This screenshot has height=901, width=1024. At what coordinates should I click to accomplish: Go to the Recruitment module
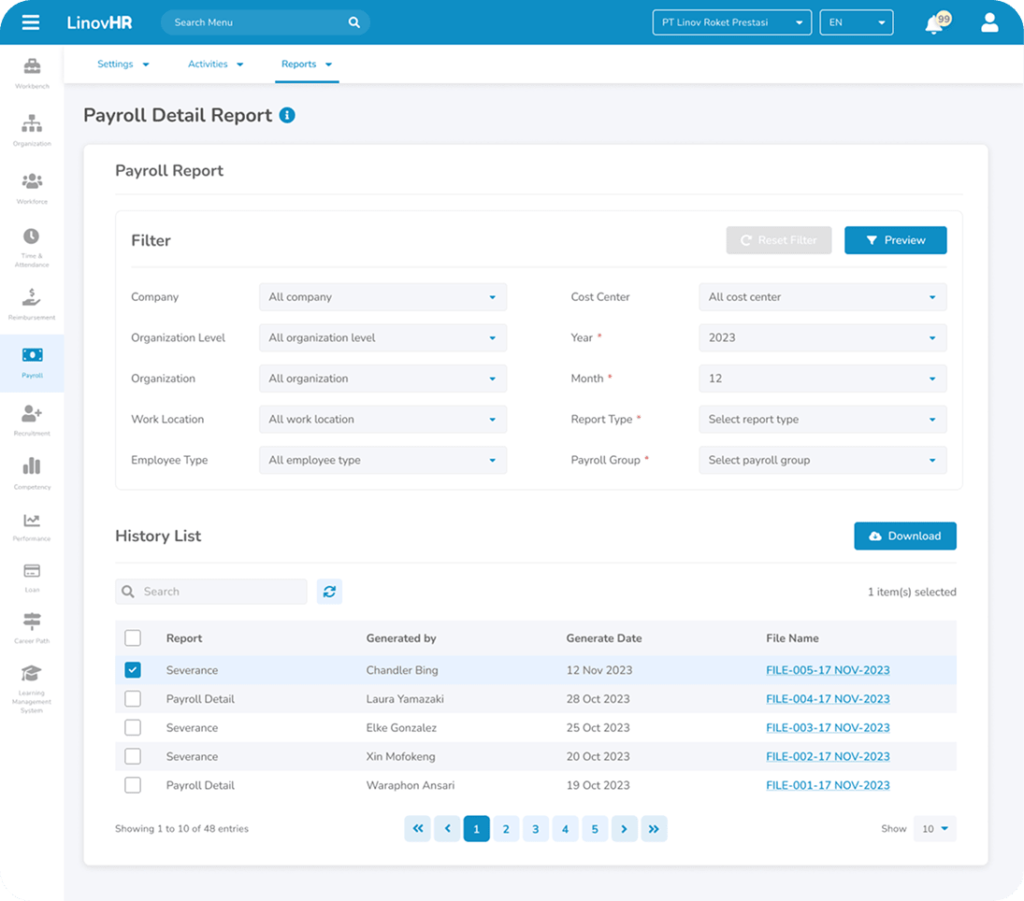31,420
